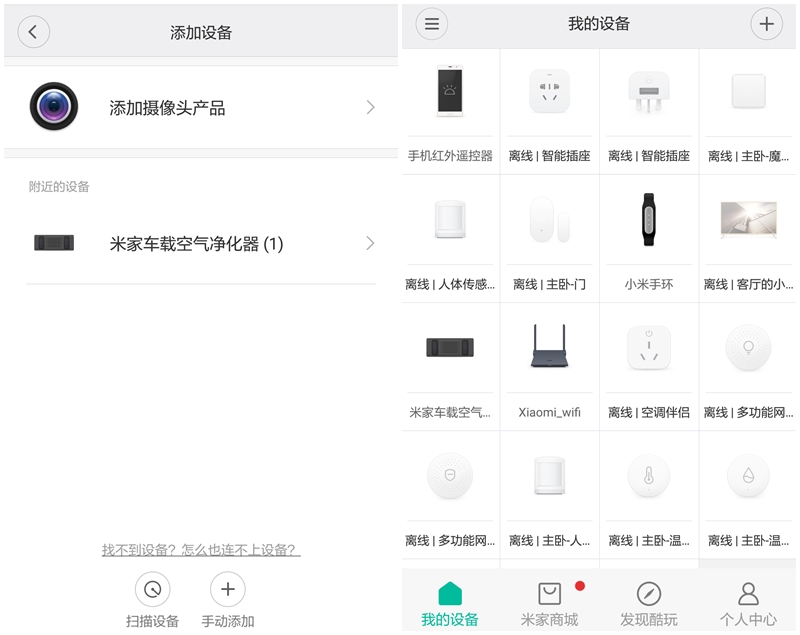Tap the plus icon to add device
Viewport: 800px width, 635px height.
click(x=766, y=24)
